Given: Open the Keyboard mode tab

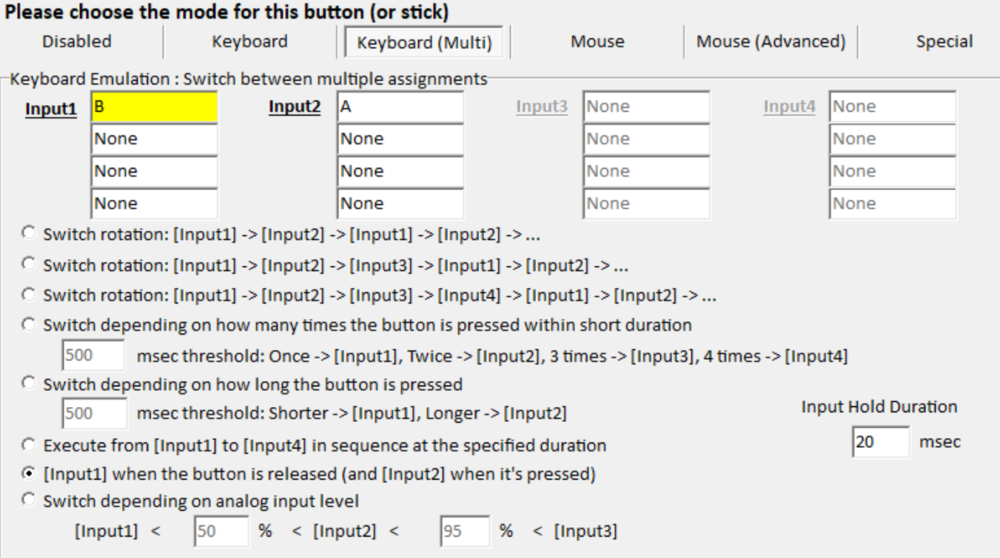Looking at the screenshot, I should click(x=249, y=42).
